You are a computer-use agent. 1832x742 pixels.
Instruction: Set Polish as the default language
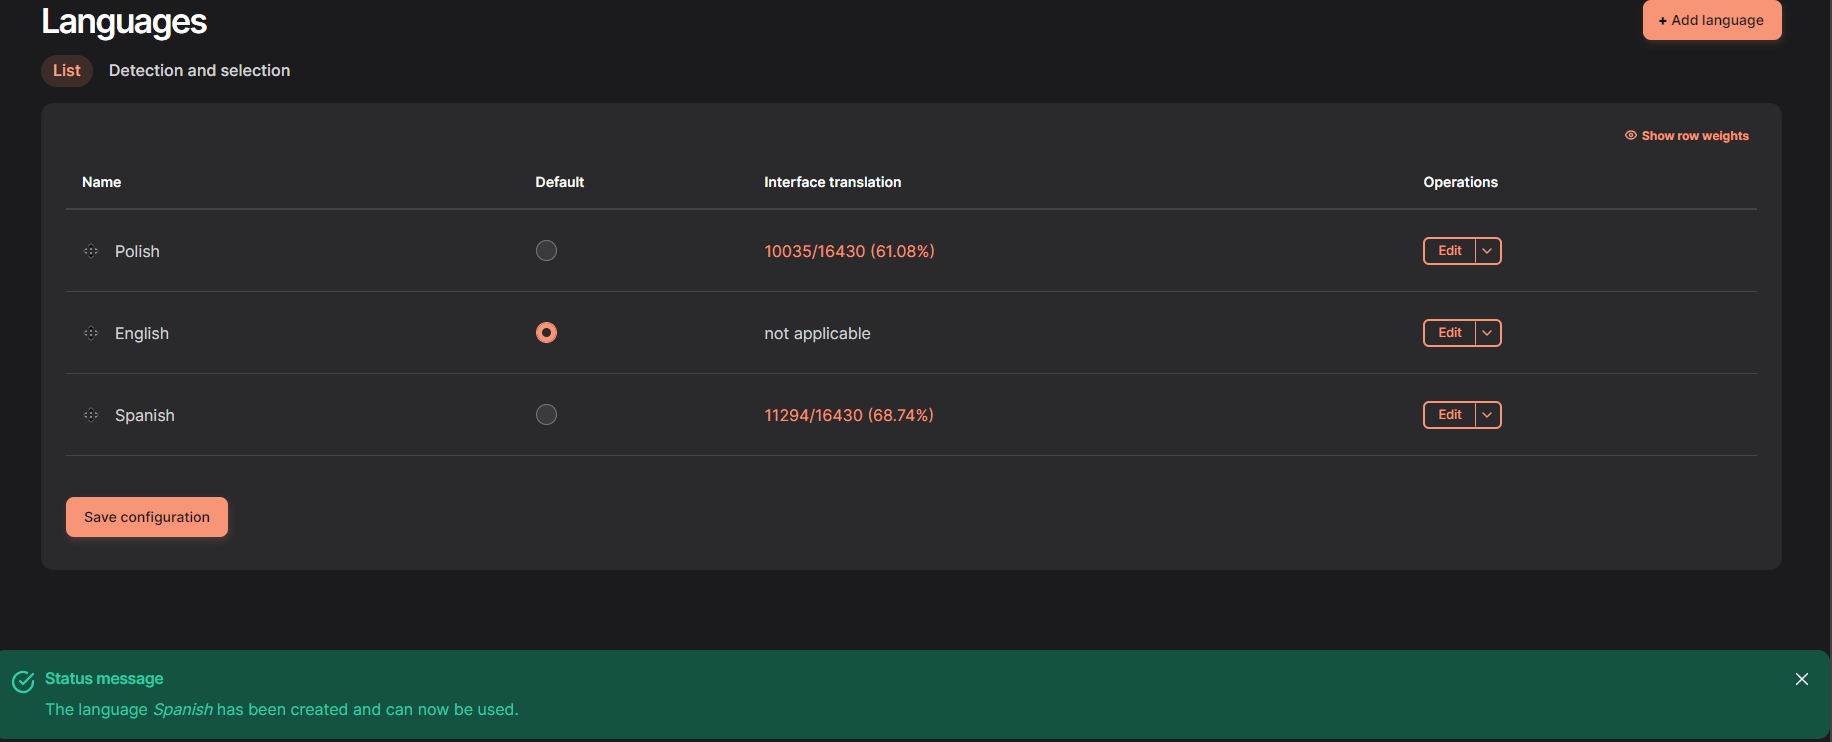coord(546,251)
